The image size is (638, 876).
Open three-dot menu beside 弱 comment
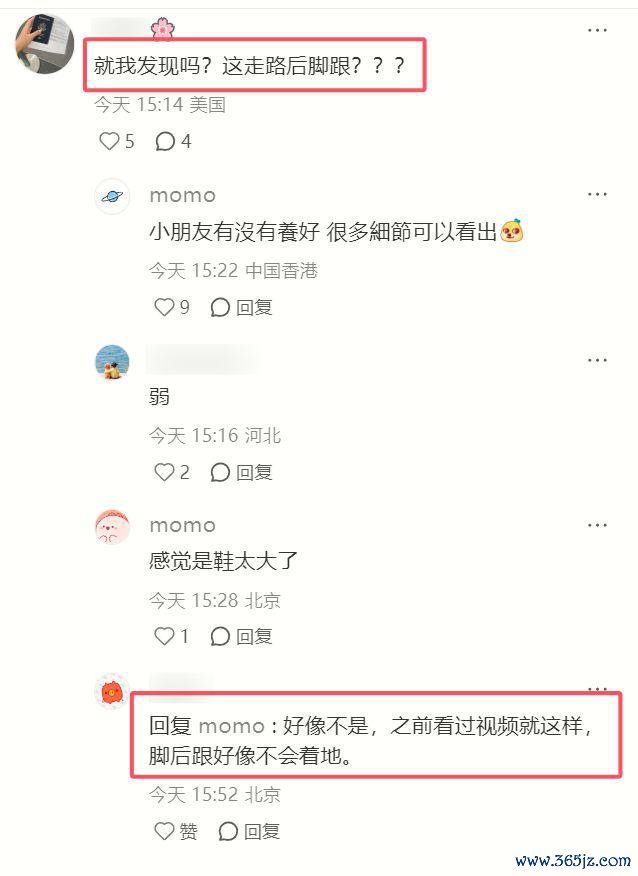(x=597, y=360)
